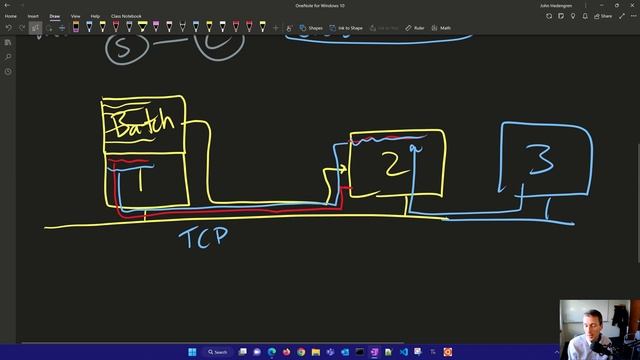
Task: Go back with the arrow in title bar
Action: [7, 5]
